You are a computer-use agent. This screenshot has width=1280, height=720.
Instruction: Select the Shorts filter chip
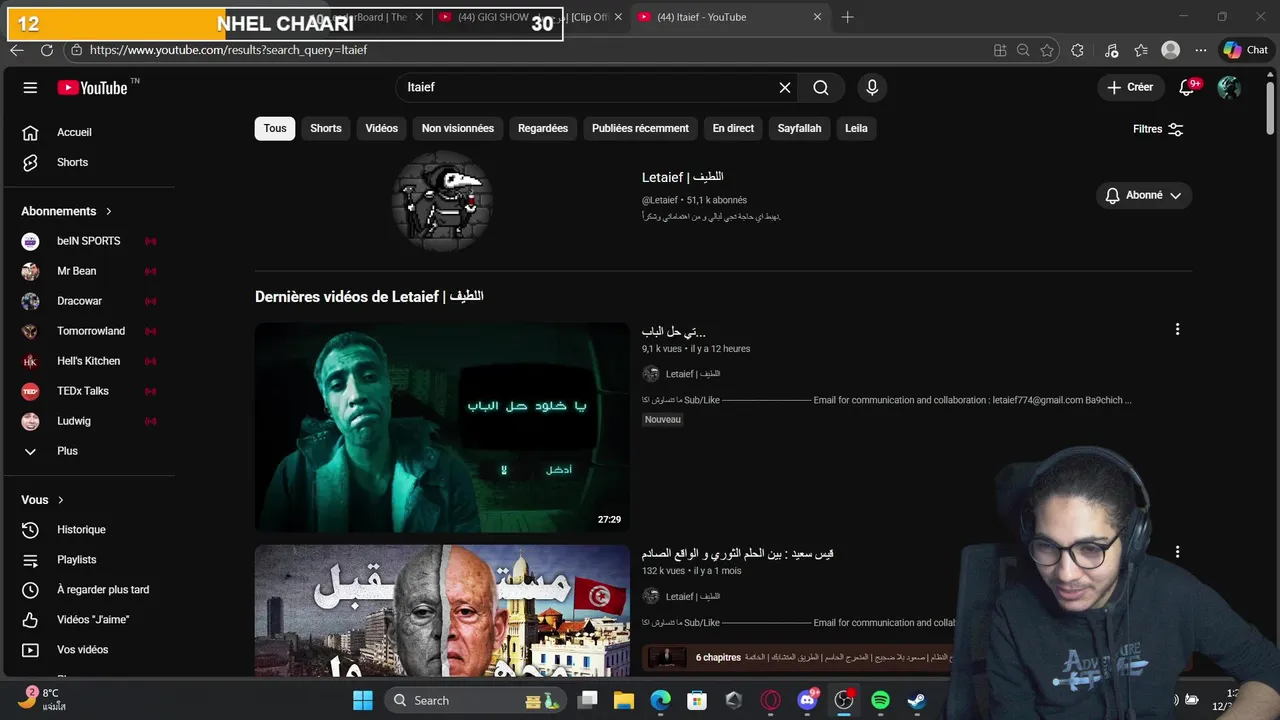(326, 128)
